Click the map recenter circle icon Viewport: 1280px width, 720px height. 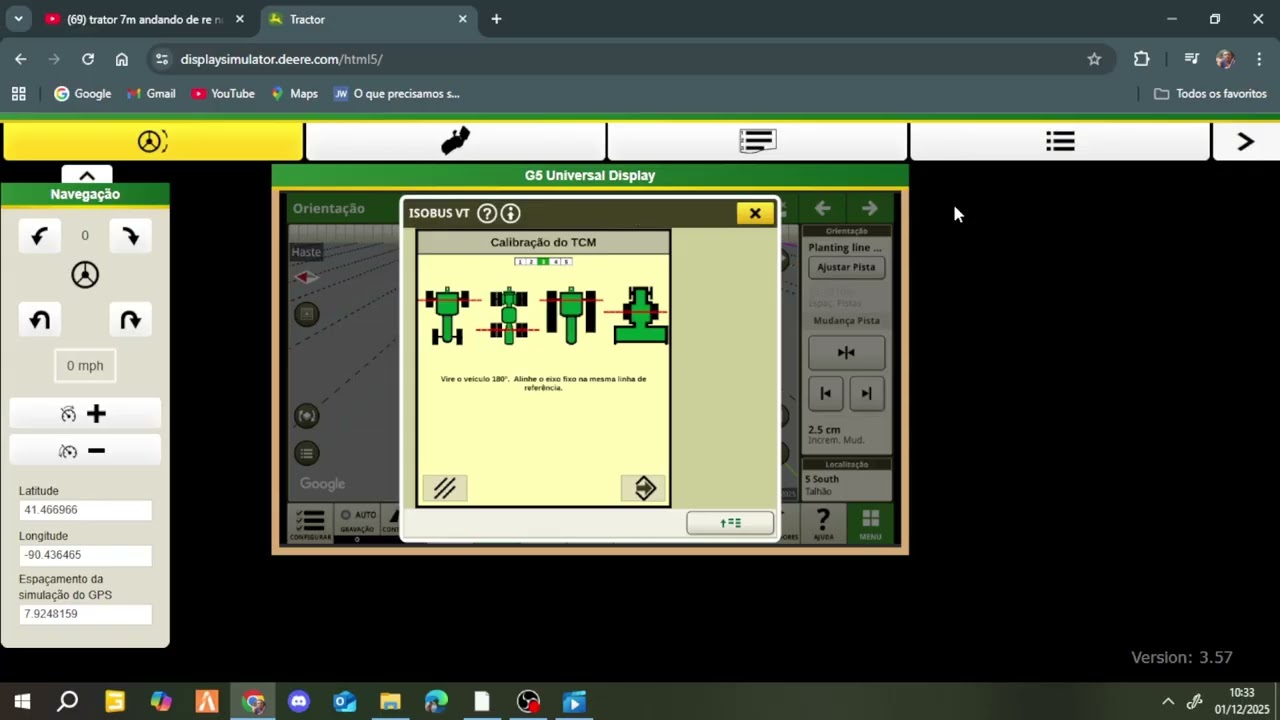tap(307, 416)
